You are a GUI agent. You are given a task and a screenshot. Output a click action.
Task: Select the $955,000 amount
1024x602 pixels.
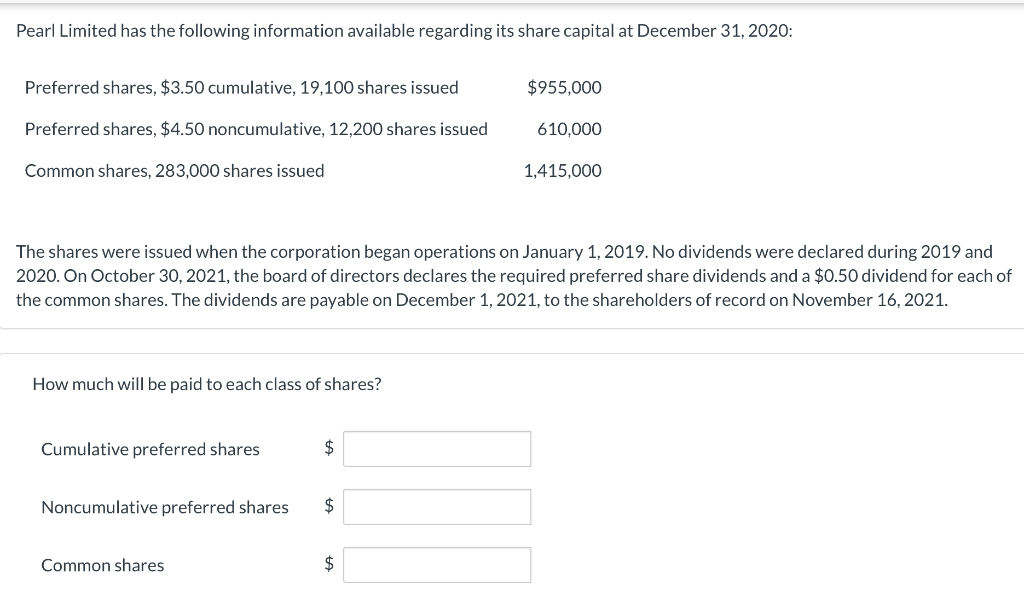(564, 87)
